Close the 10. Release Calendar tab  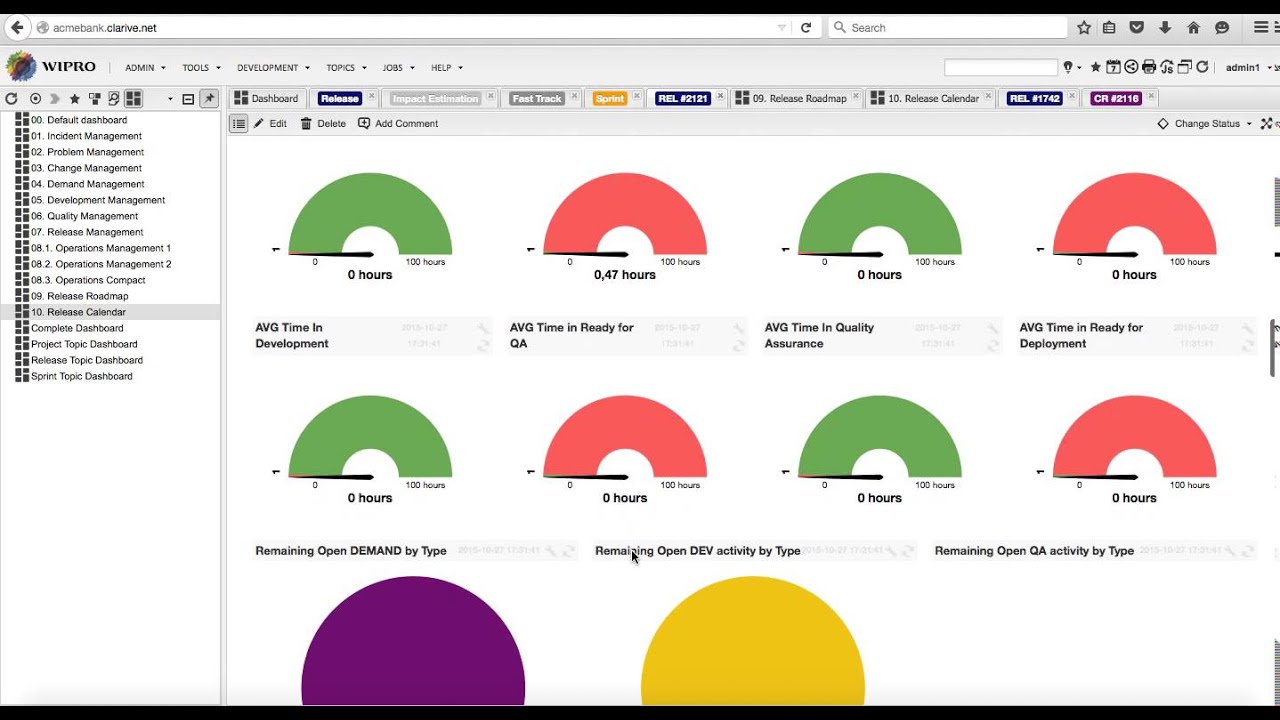tap(989, 96)
